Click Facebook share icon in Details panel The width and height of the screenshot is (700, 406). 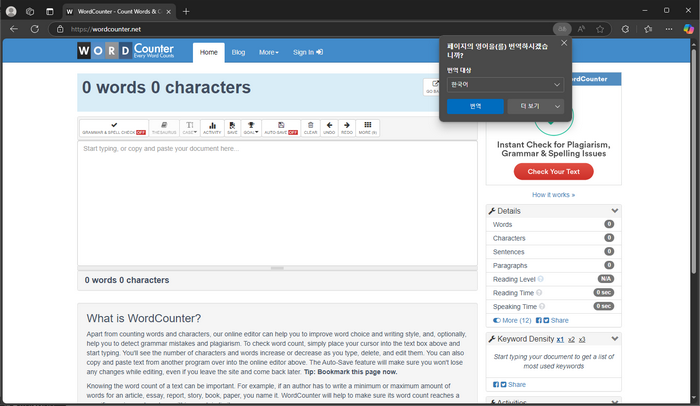(x=538, y=320)
